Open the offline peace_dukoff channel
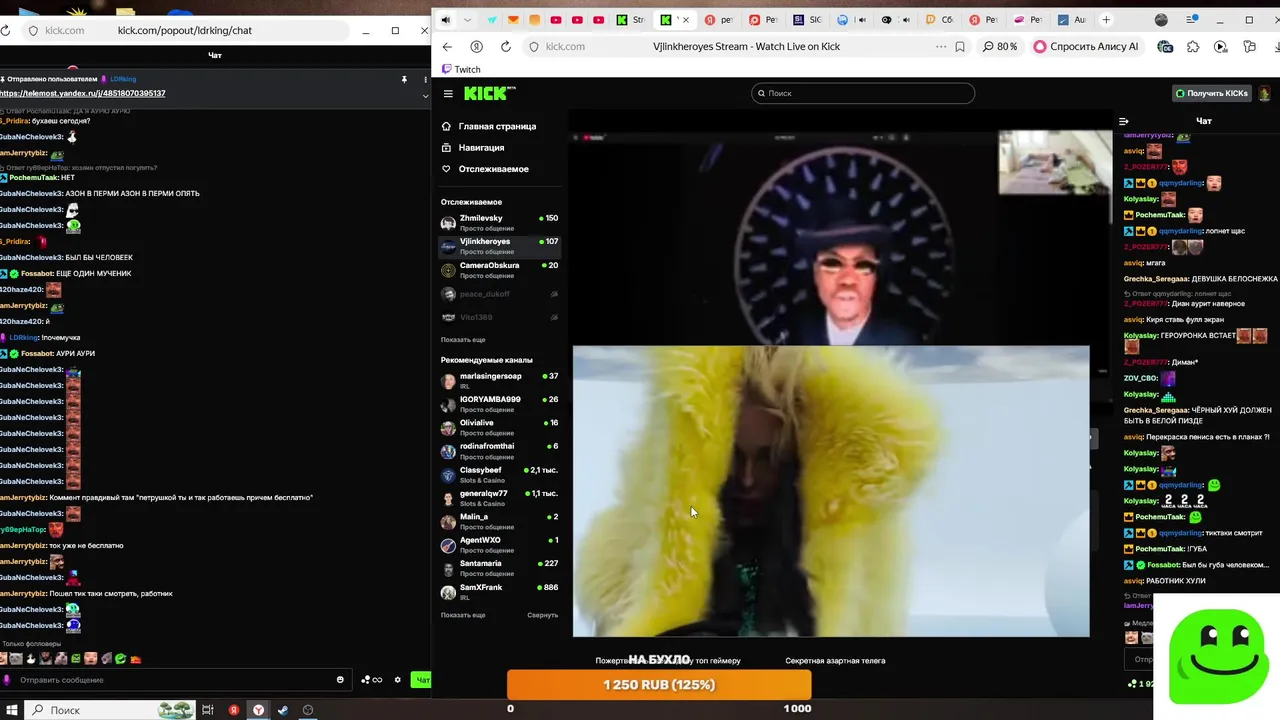Screen dimensions: 1280x720 coord(500,294)
